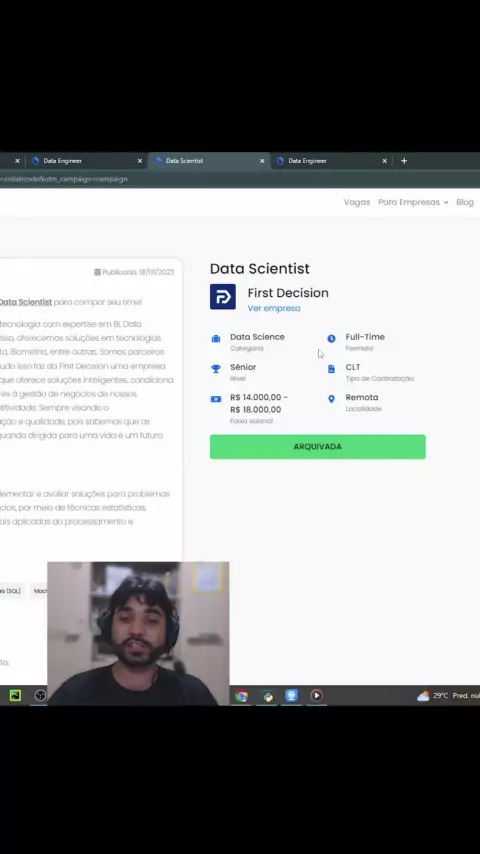Open the weather widget showing 29°C
Image resolution: width=480 pixels, height=854 pixels.
[448, 696]
